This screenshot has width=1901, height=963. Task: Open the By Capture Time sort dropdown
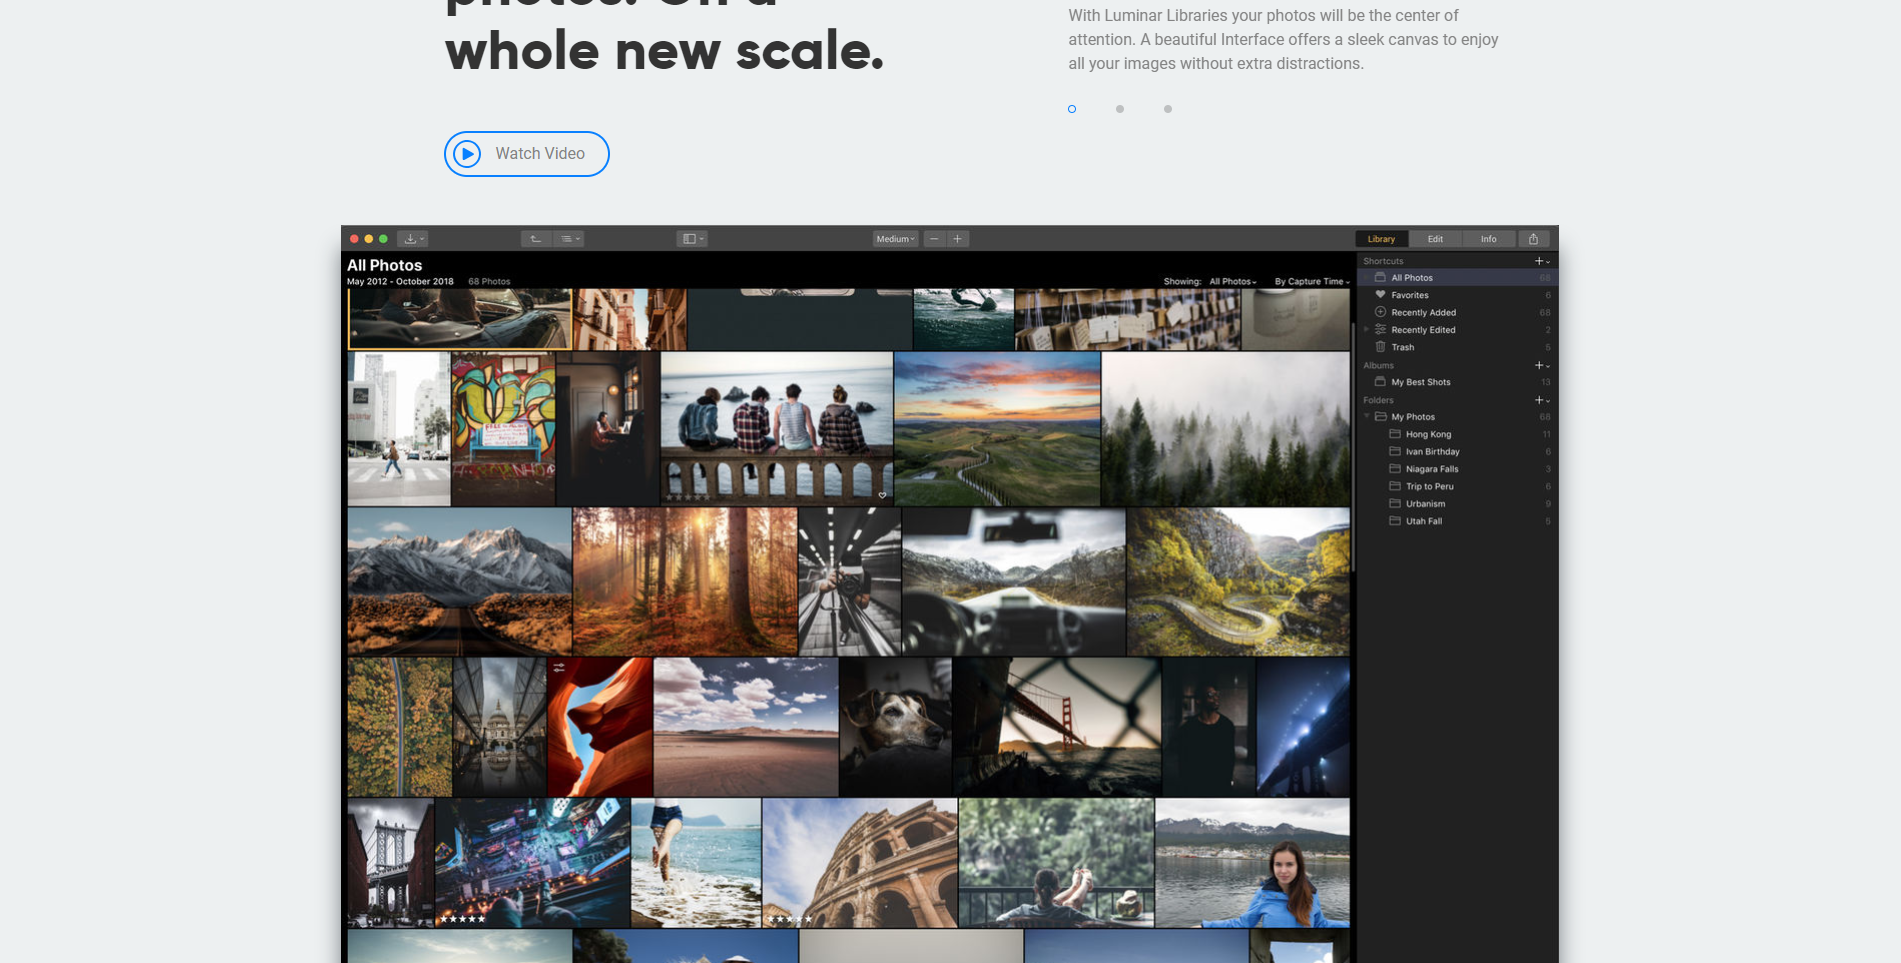[x=1312, y=282]
